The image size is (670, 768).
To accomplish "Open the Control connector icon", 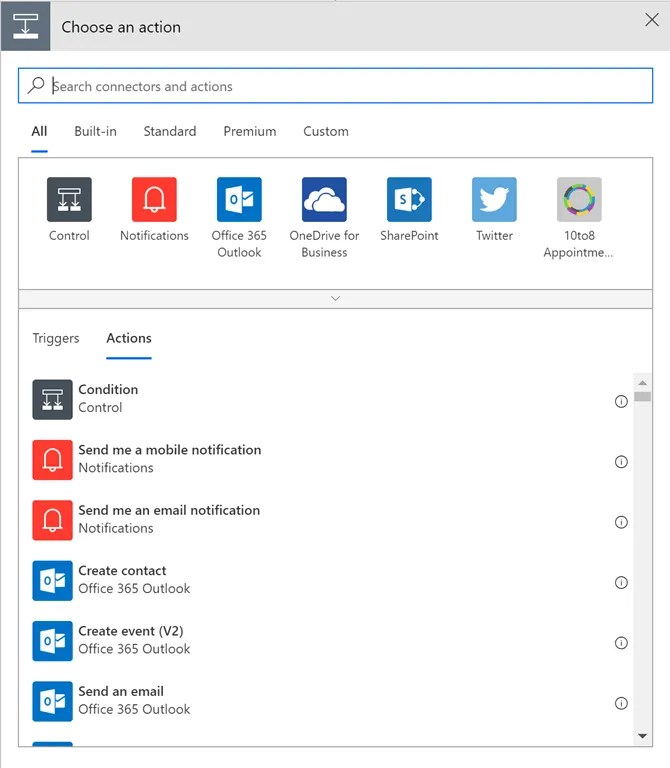I will coord(69,199).
